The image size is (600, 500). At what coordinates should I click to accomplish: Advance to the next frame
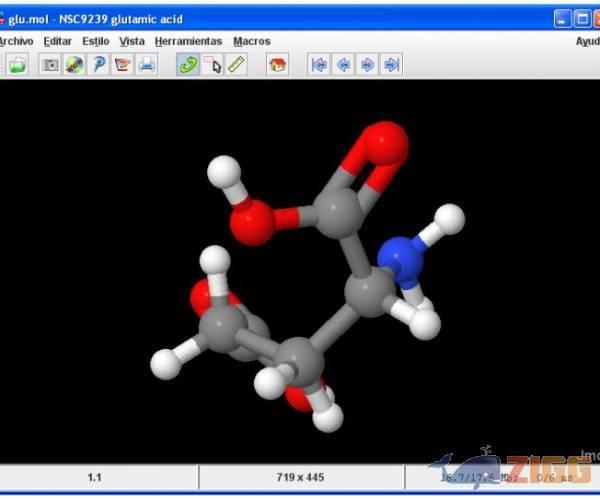click(x=367, y=65)
